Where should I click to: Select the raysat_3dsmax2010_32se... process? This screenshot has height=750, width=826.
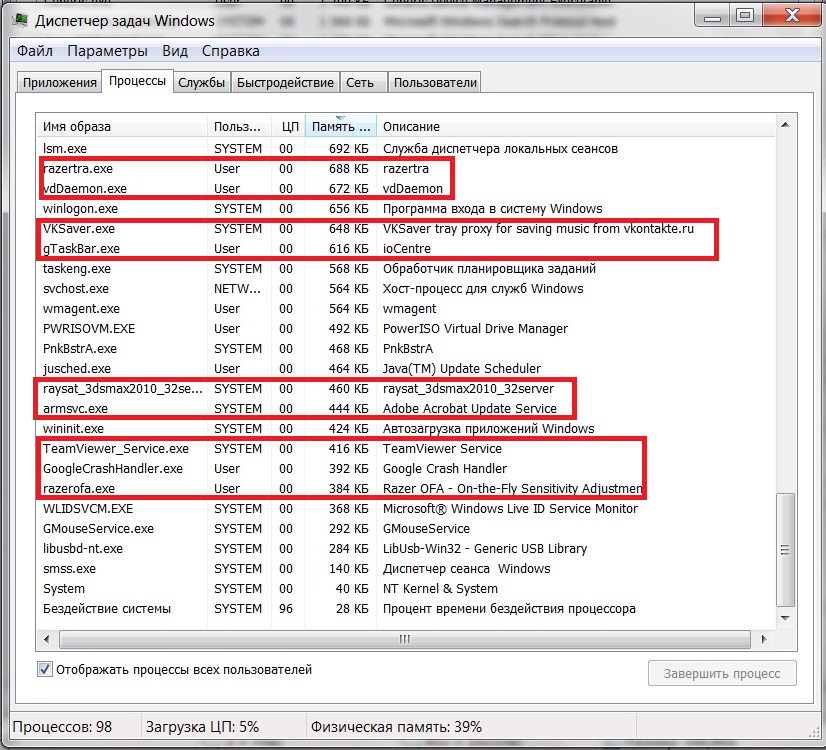[406, 389]
